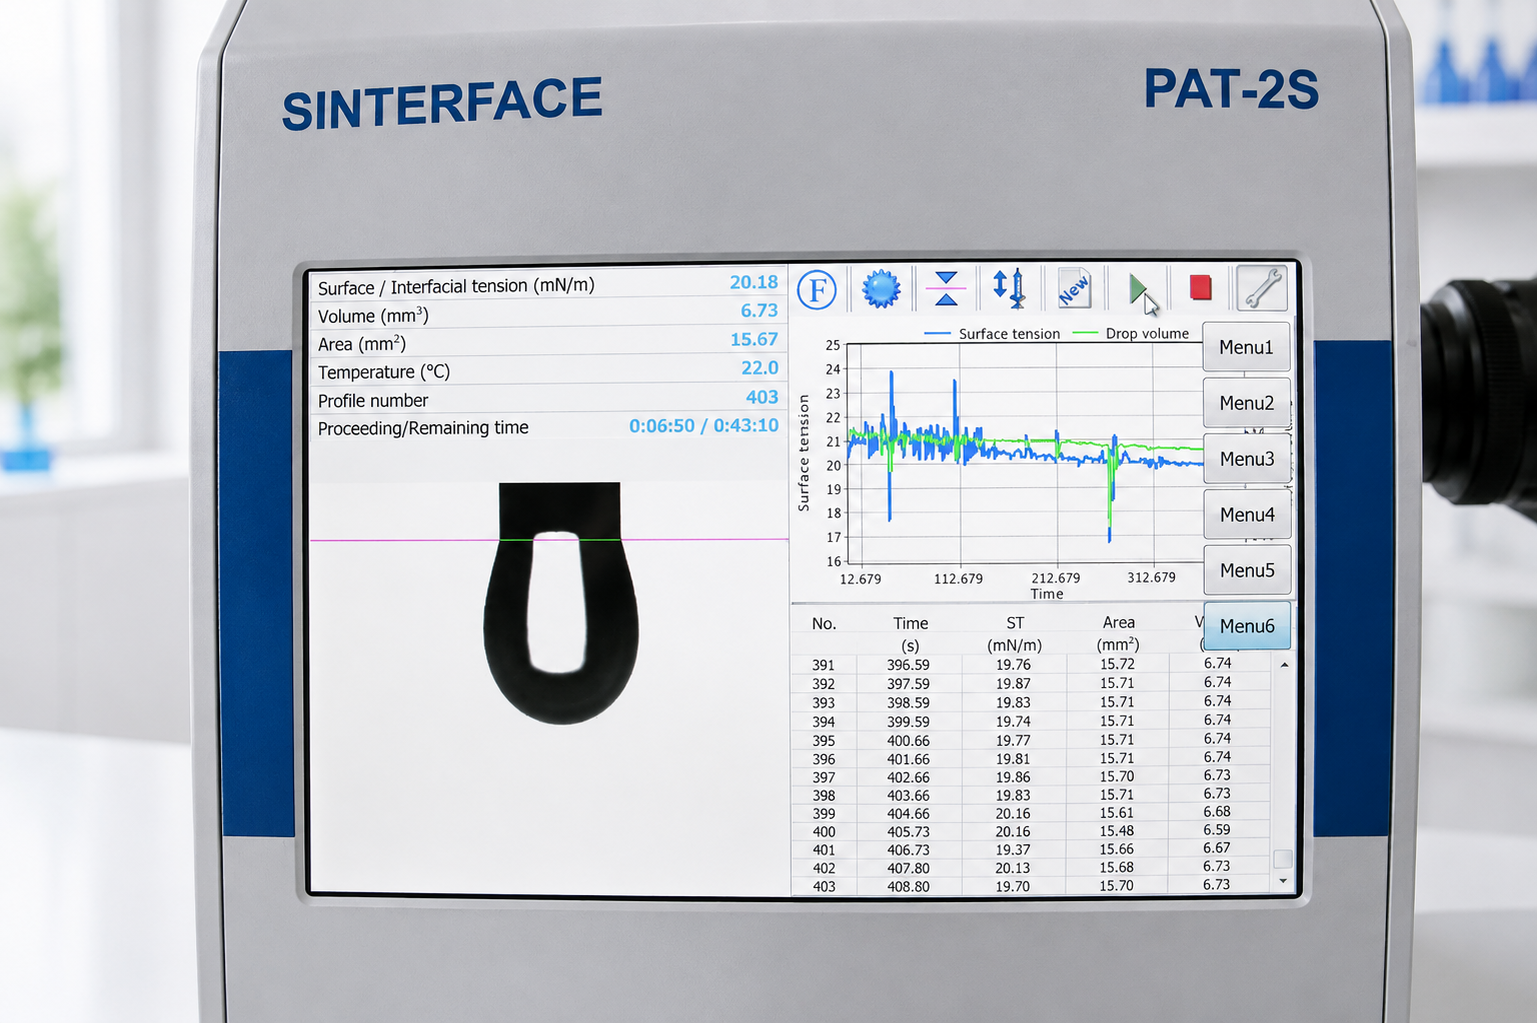Click the Area value 15.67
This screenshot has width=1537, height=1023.
click(753, 339)
